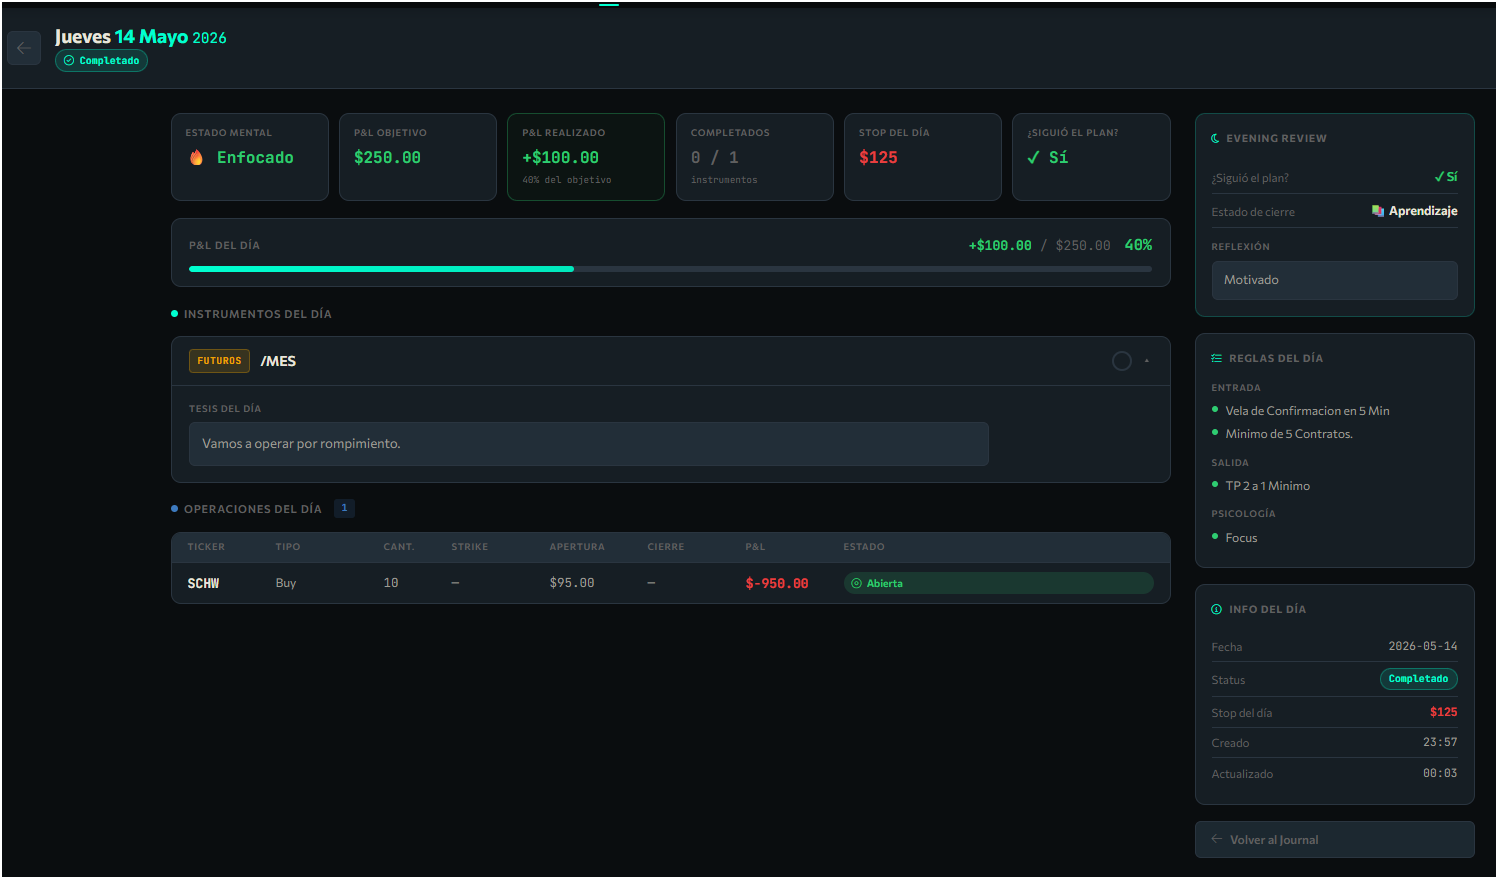Click the P&L del Día progress bar
The height and width of the screenshot is (879, 1498).
[x=670, y=269]
